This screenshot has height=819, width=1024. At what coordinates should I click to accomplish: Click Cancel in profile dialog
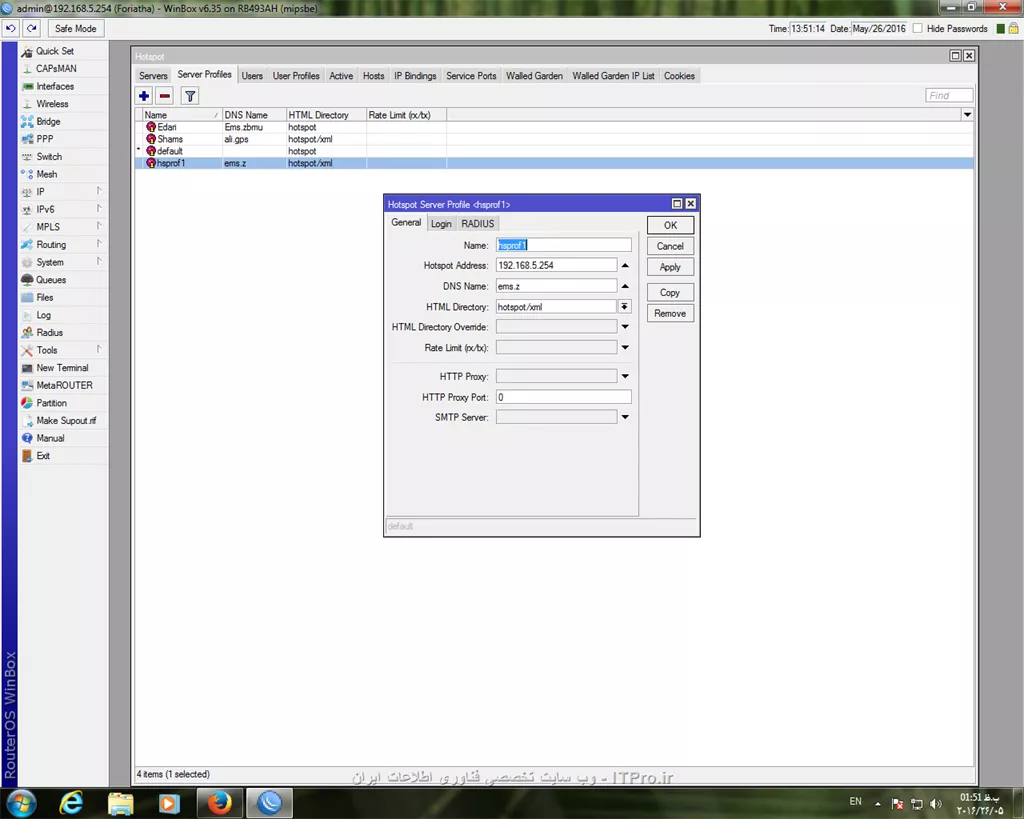670,246
